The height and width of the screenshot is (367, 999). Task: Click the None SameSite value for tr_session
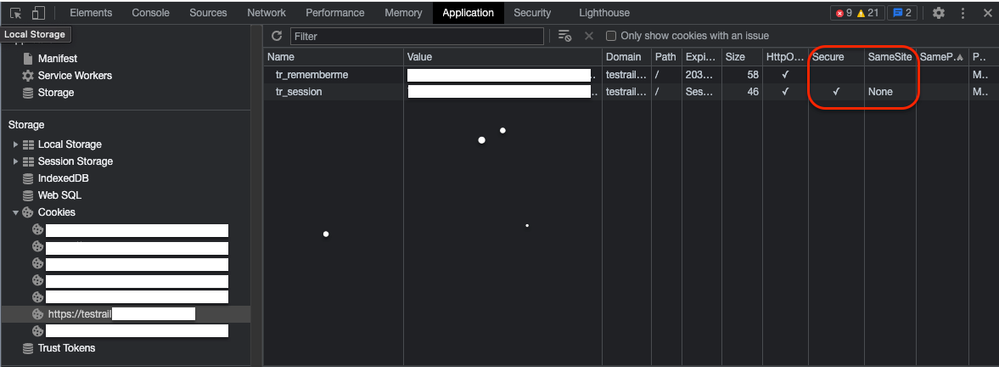tap(880, 92)
